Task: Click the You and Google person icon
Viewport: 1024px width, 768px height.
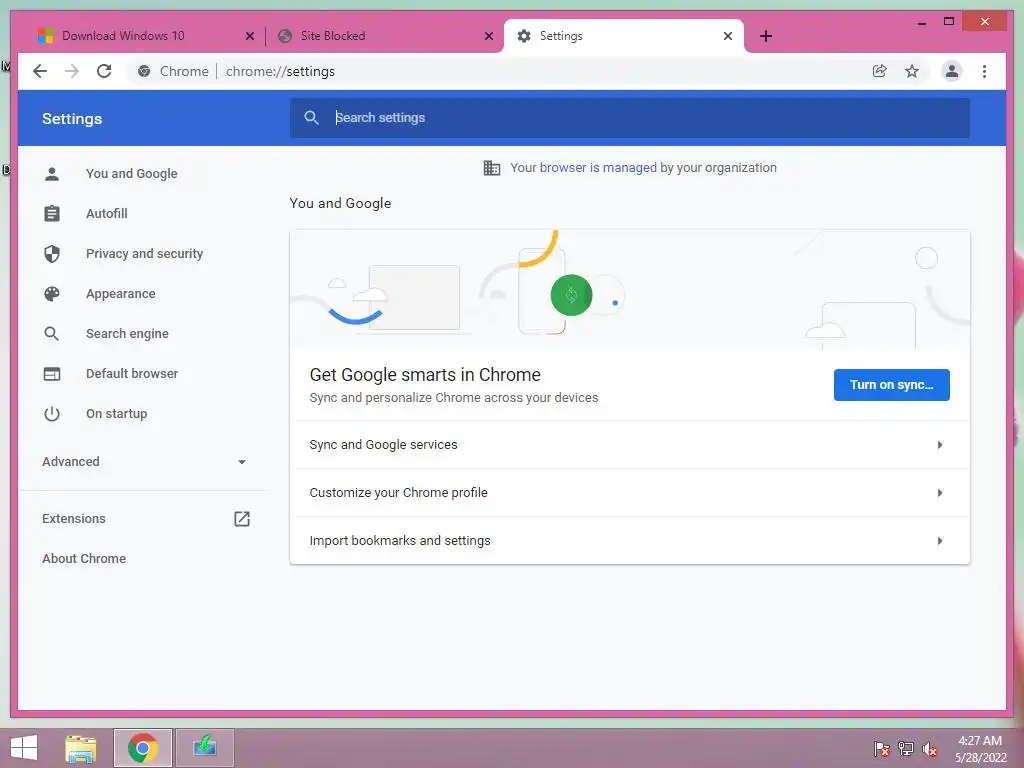Action: pos(52,174)
